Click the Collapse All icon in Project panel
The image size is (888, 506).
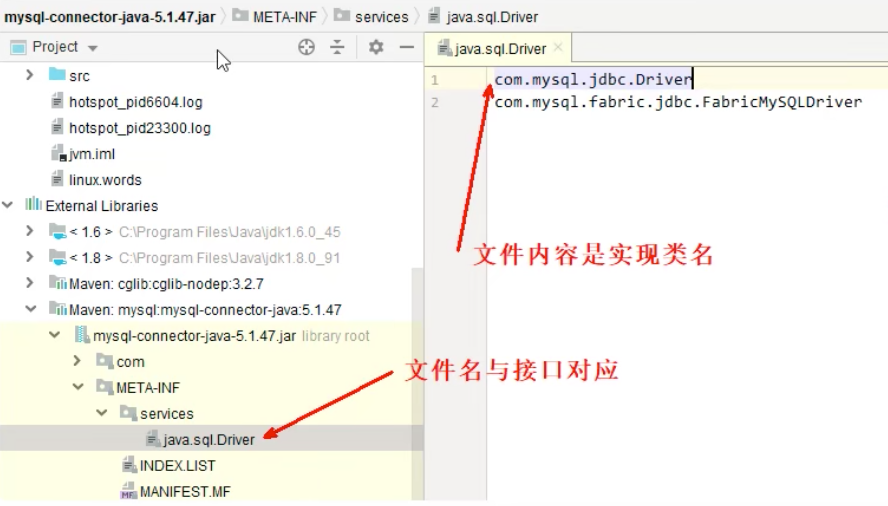337,47
